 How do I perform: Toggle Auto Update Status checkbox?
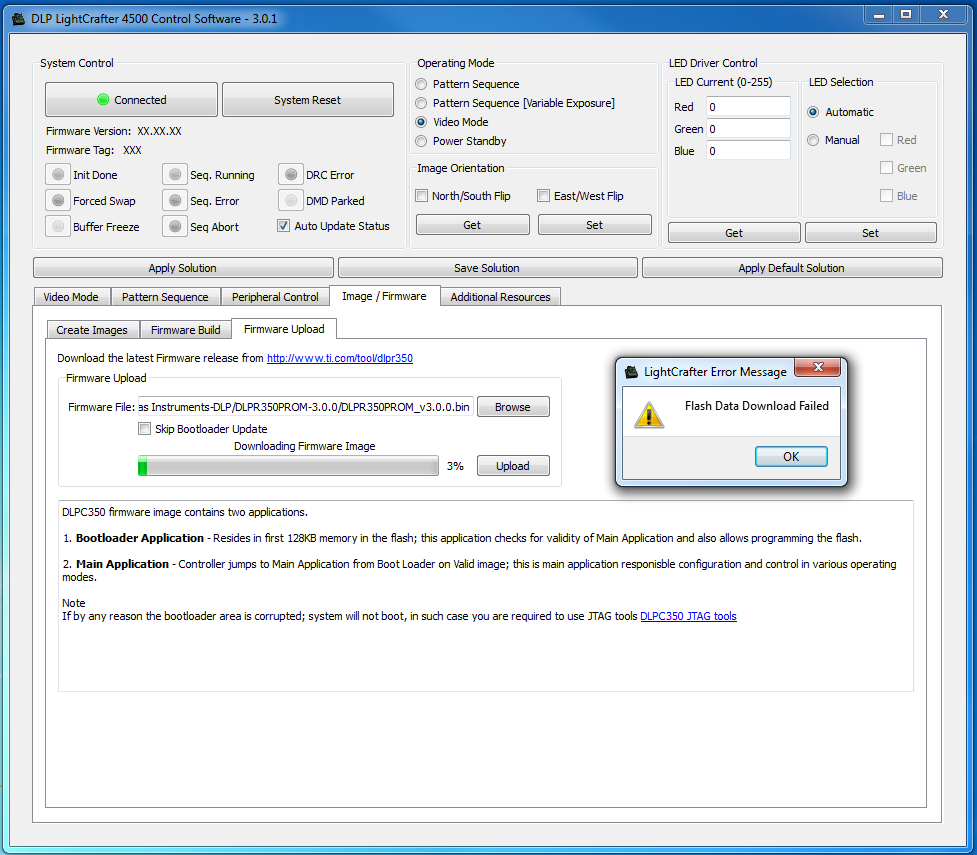284,226
